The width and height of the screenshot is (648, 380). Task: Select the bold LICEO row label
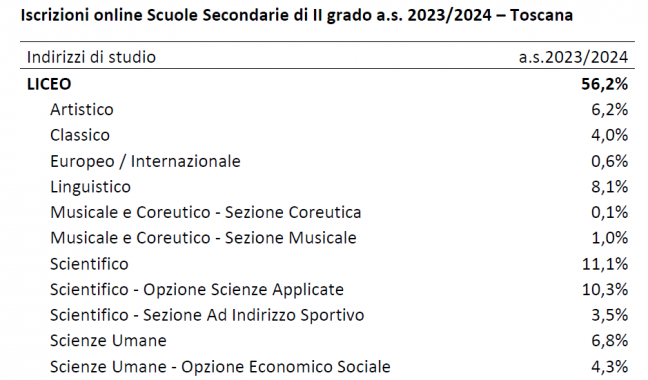pos(49,84)
